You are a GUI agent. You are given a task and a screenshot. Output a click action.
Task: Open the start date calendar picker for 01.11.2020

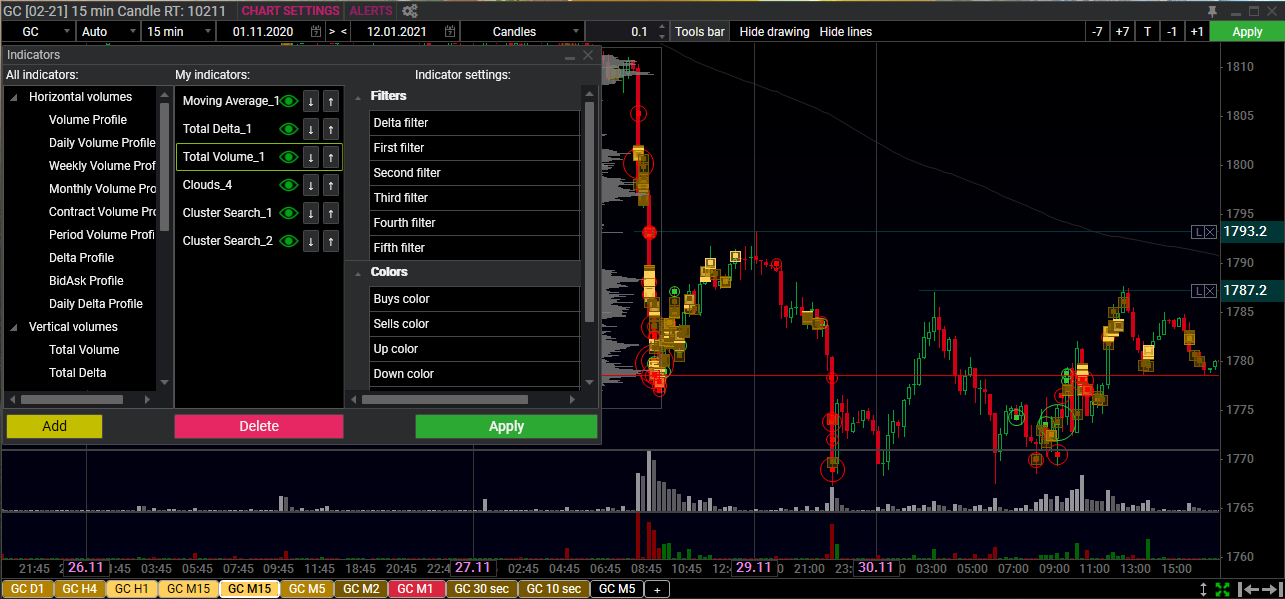(317, 31)
